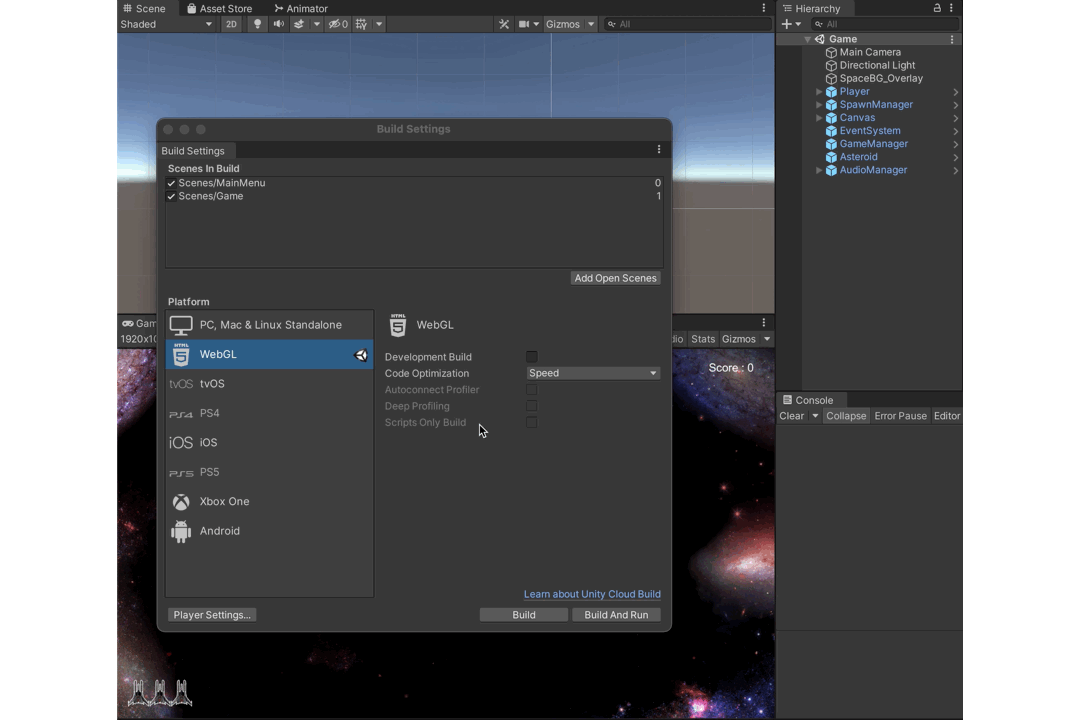The image size is (1080, 720).
Task: Open the Shaded draw mode dropdown
Action: 167,24
